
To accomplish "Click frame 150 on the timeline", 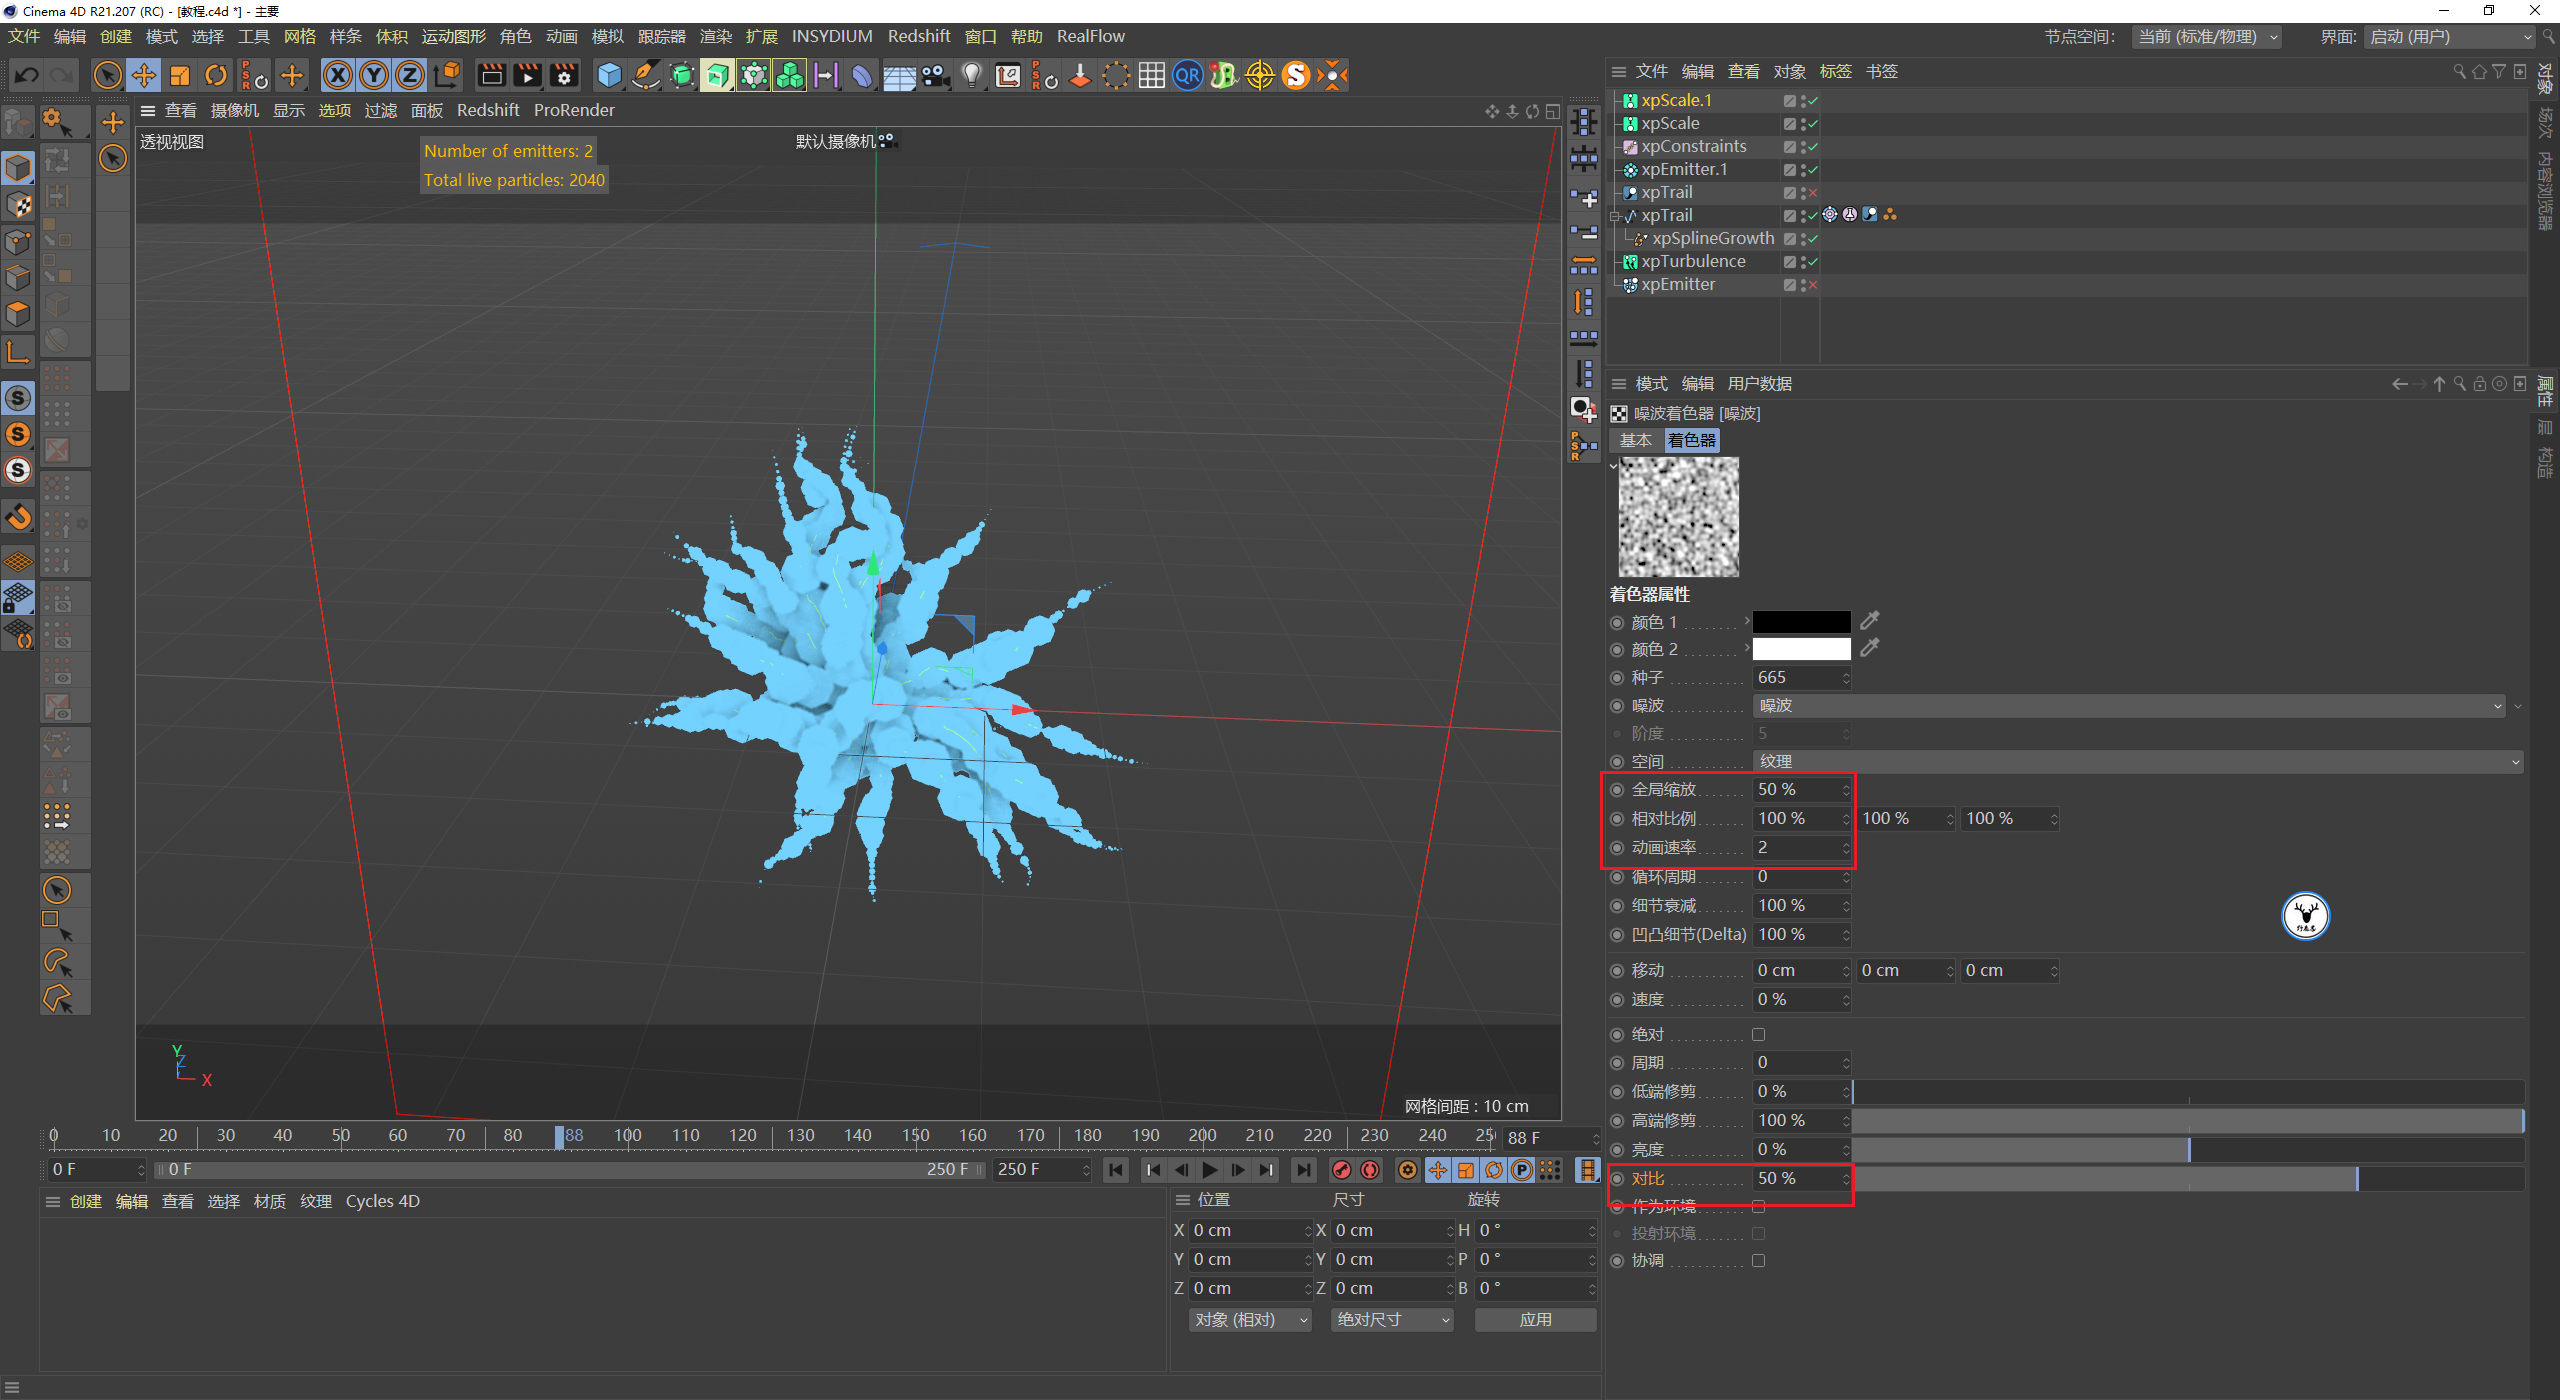I will (x=915, y=1136).
